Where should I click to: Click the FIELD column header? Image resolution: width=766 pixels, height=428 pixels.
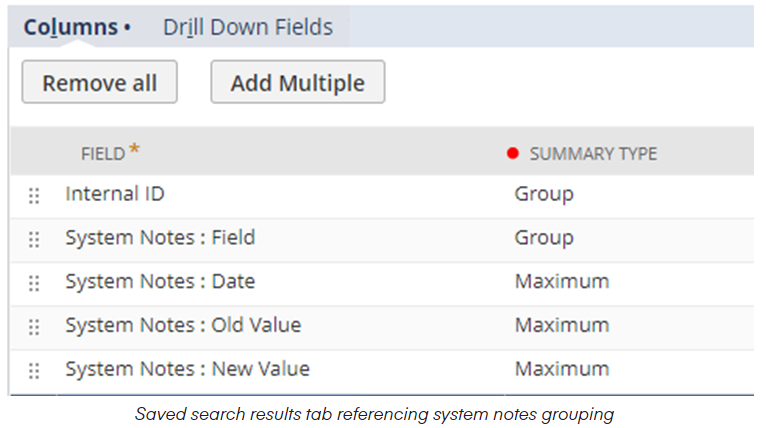coord(103,154)
